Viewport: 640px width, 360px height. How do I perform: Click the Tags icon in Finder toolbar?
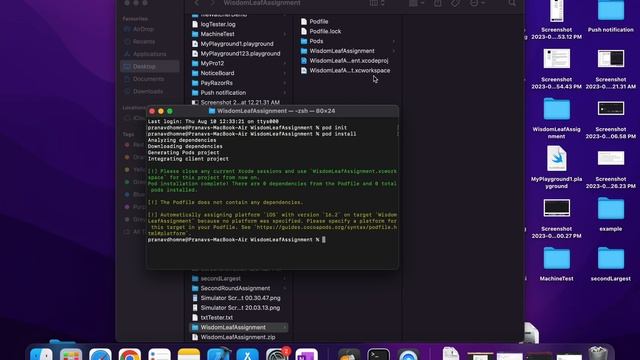tap(455, 3)
